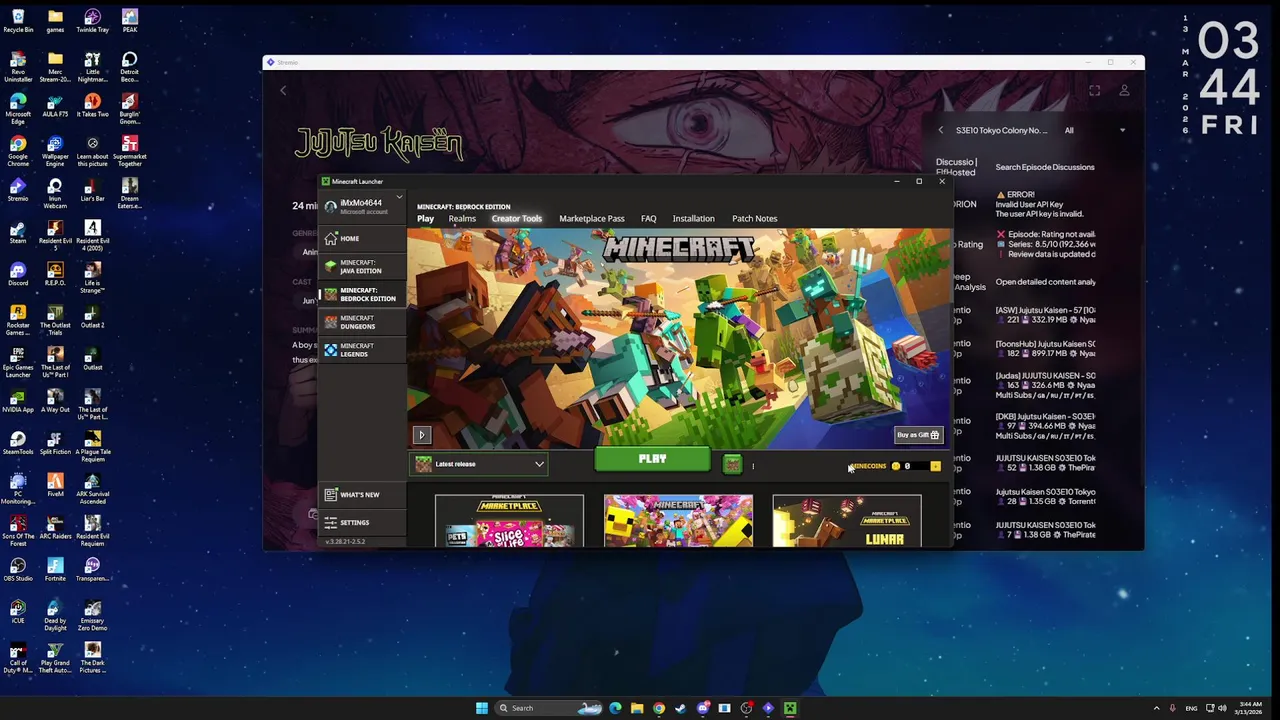Open the three-dot options beside Play
Image resolution: width=1280 pixels, height=720 pixels.
[x=753, y=465]
